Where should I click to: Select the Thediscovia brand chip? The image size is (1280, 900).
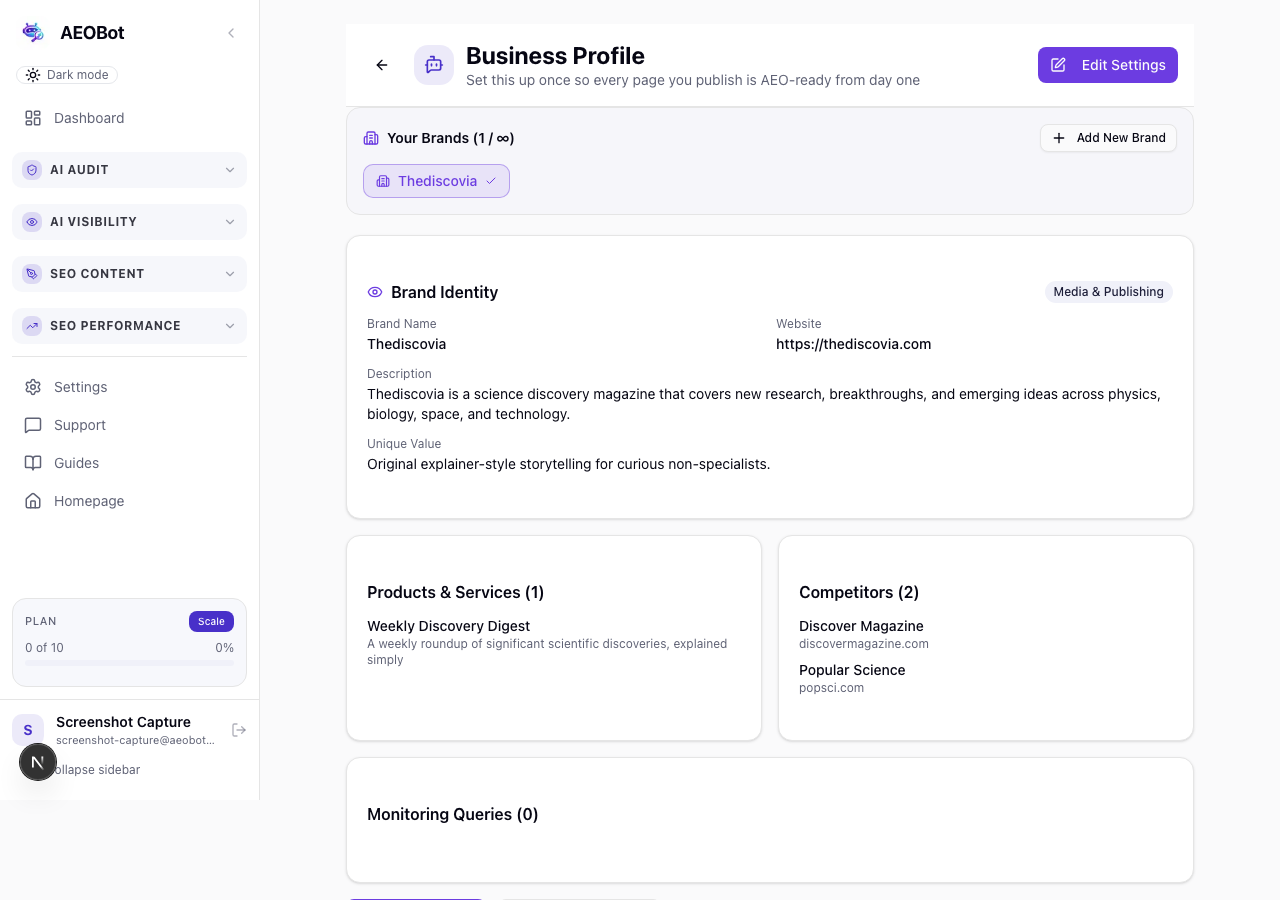click(436, 181)
